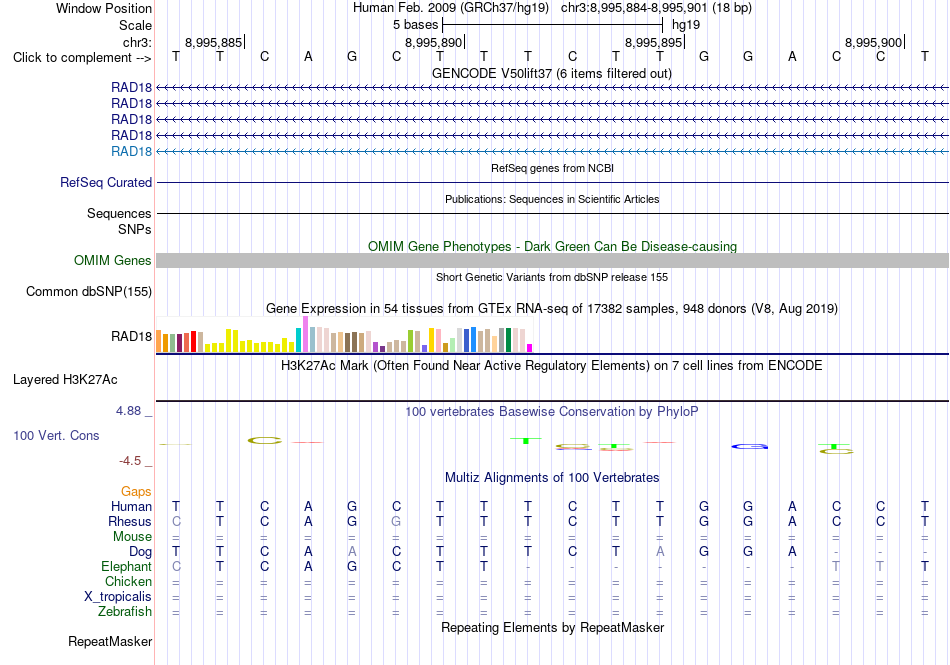Click the Common dbSNP(155) label

[x=89, y=291]
